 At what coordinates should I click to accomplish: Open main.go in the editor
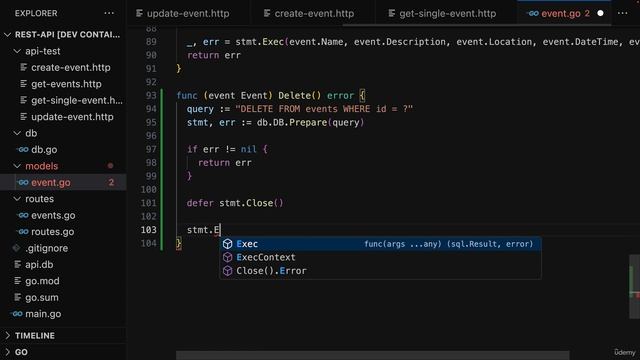[x=63, y=314]
